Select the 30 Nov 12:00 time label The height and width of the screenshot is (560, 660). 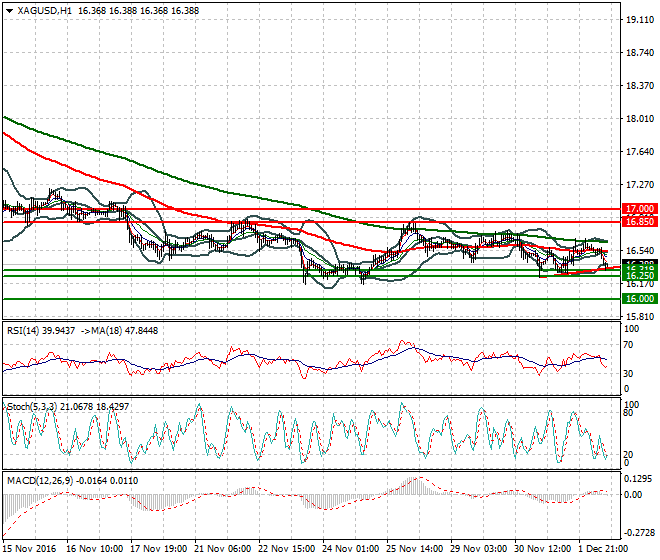point(543,549)
